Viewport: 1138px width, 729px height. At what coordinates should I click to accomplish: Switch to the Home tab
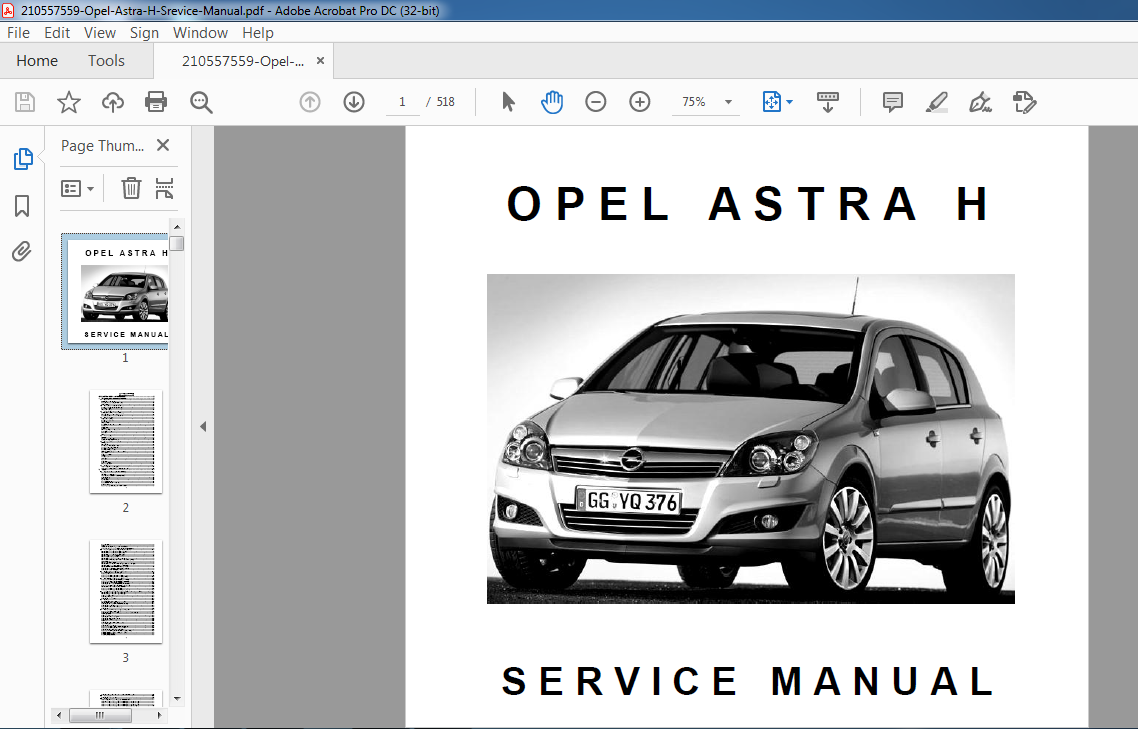click(37, 61)
